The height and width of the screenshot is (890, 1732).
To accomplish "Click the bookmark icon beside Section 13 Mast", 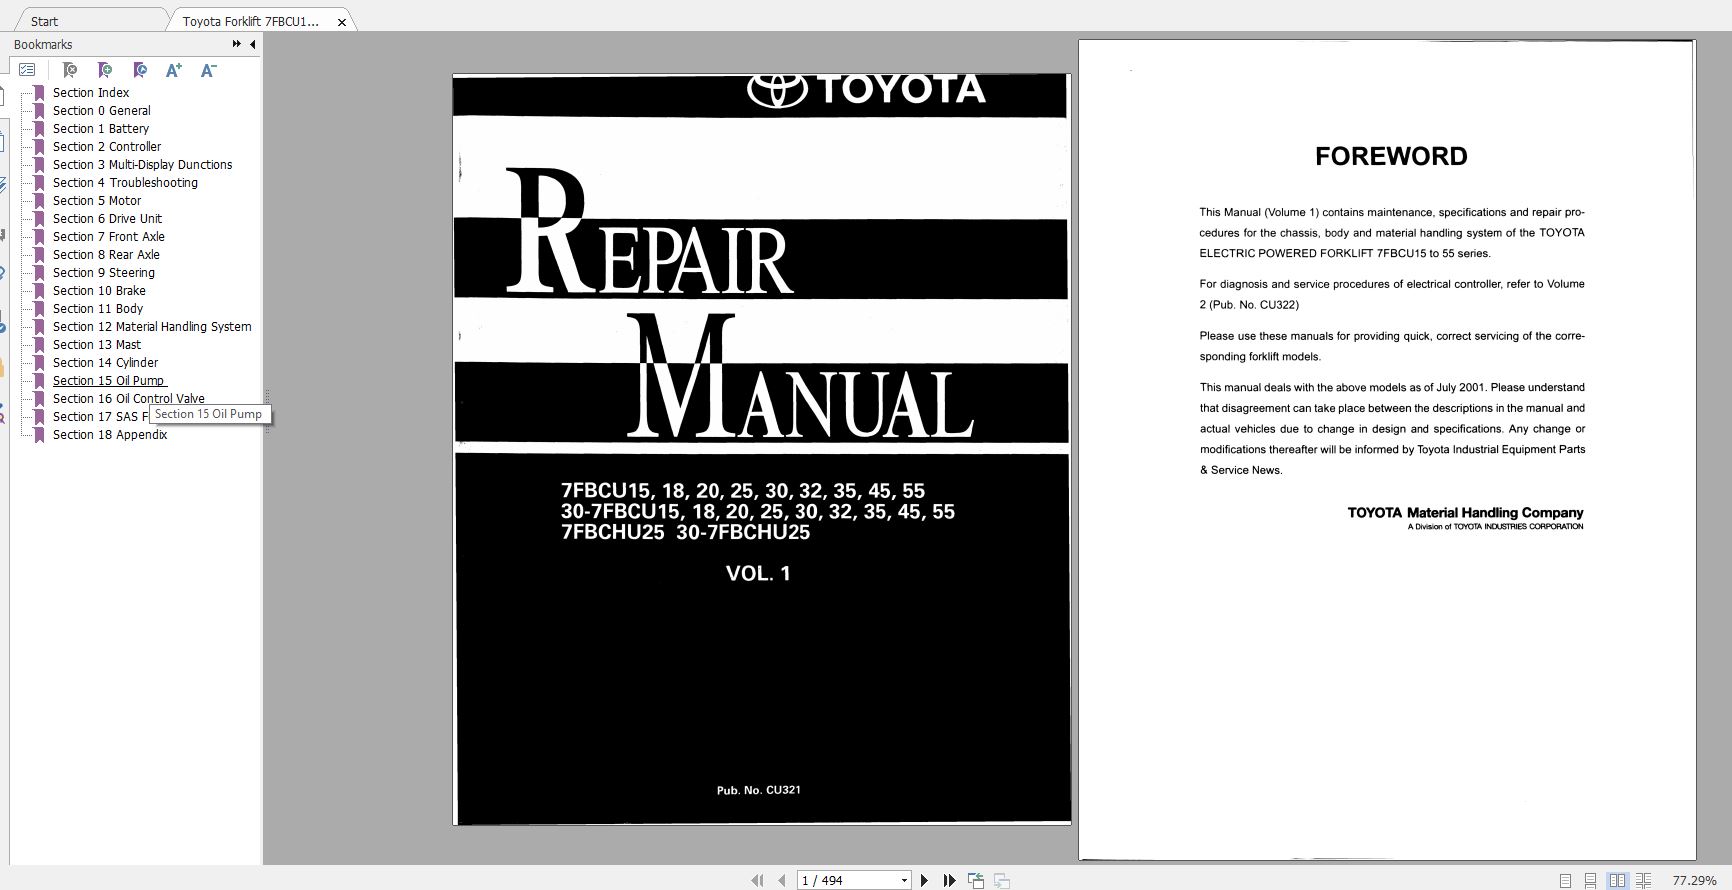I will point(39,345).
